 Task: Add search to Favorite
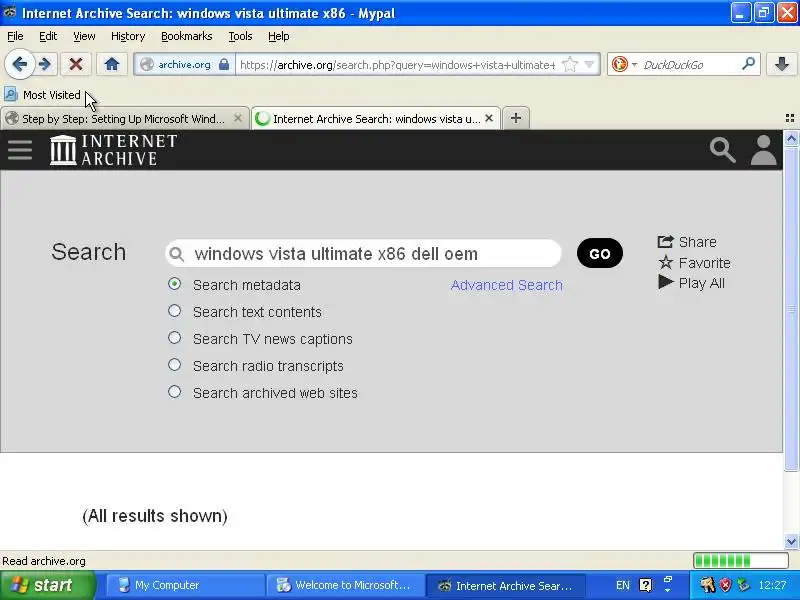(694, 263)
